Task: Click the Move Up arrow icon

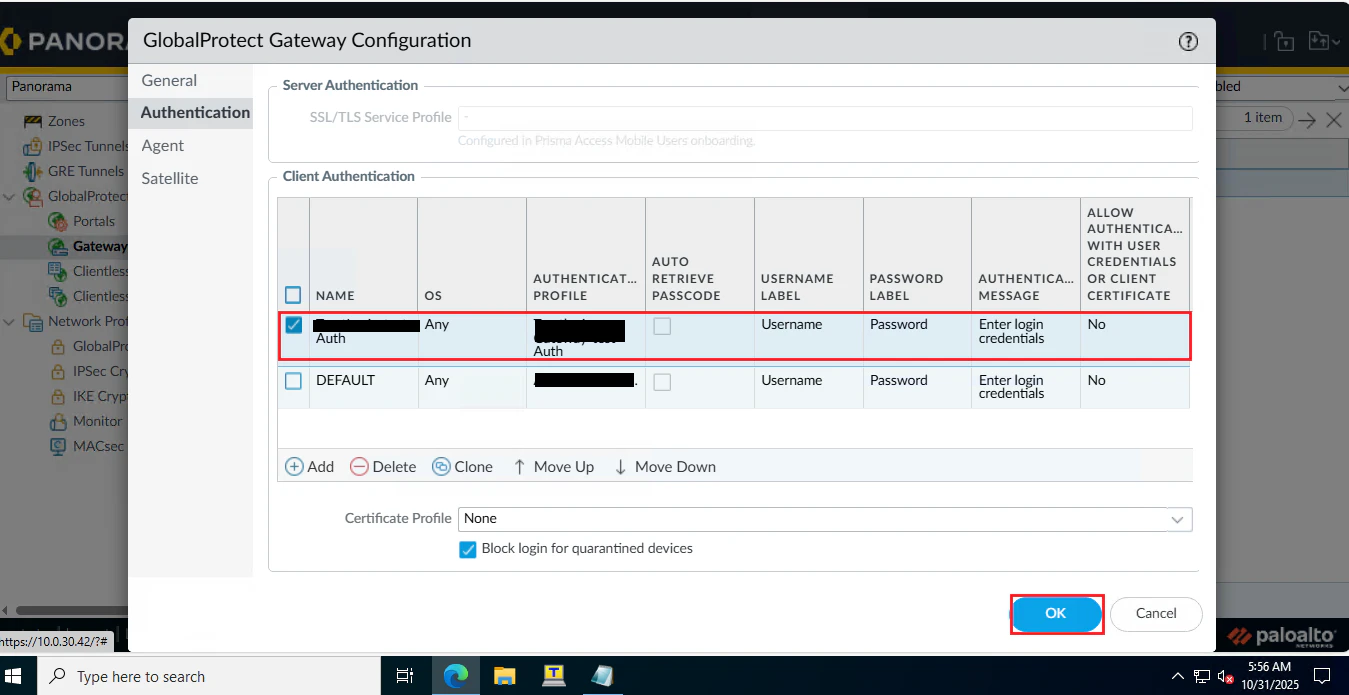Action: (519, 467)
